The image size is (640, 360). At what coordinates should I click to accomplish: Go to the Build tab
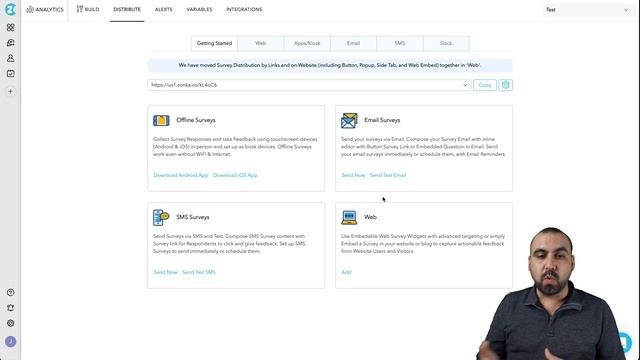[88, 9]
